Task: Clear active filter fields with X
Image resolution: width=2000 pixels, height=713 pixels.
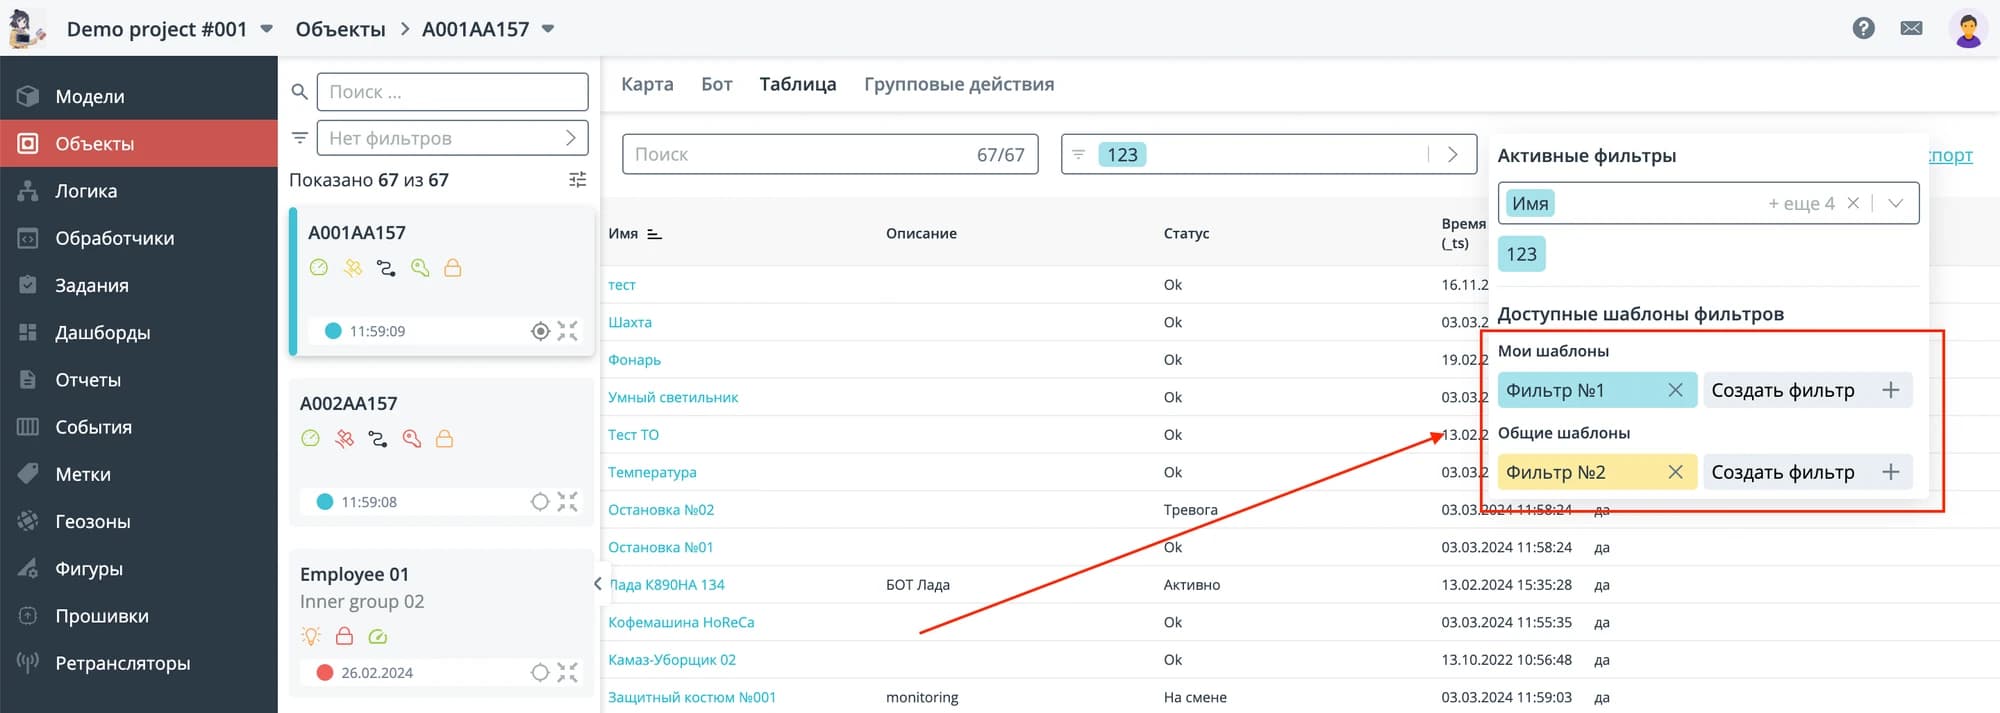Action: (x=1853, y=203)
